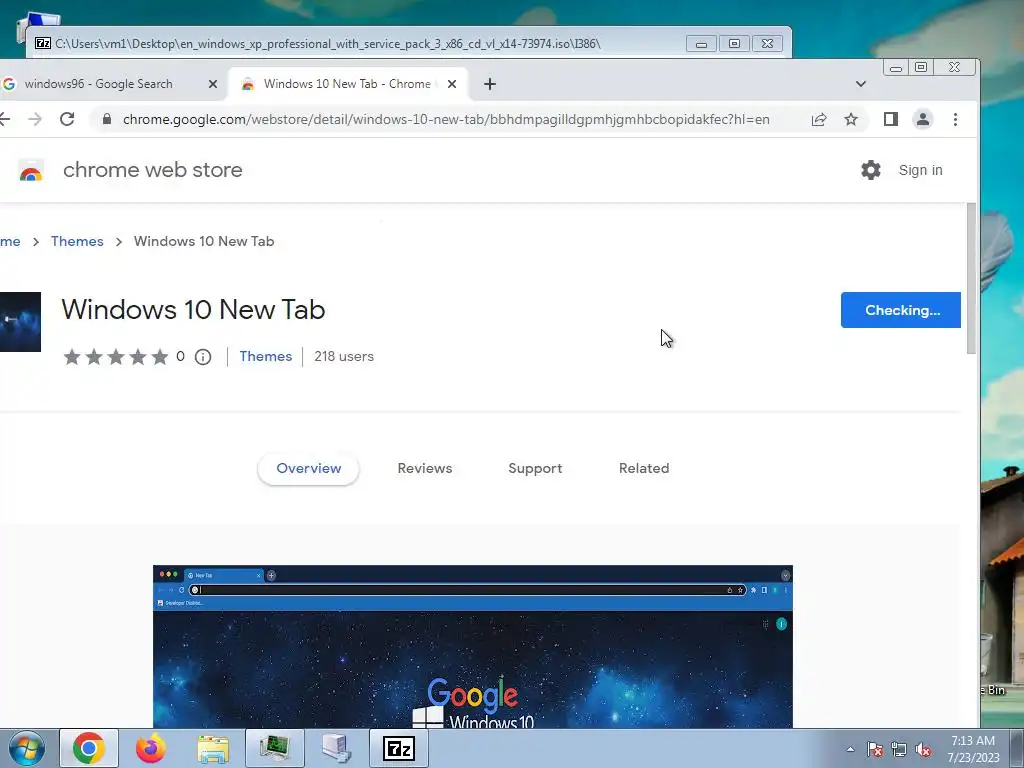Open Chrome Web Store settings gear
The height and width of the screenshot is (768, 1024).
pos(871,170)
